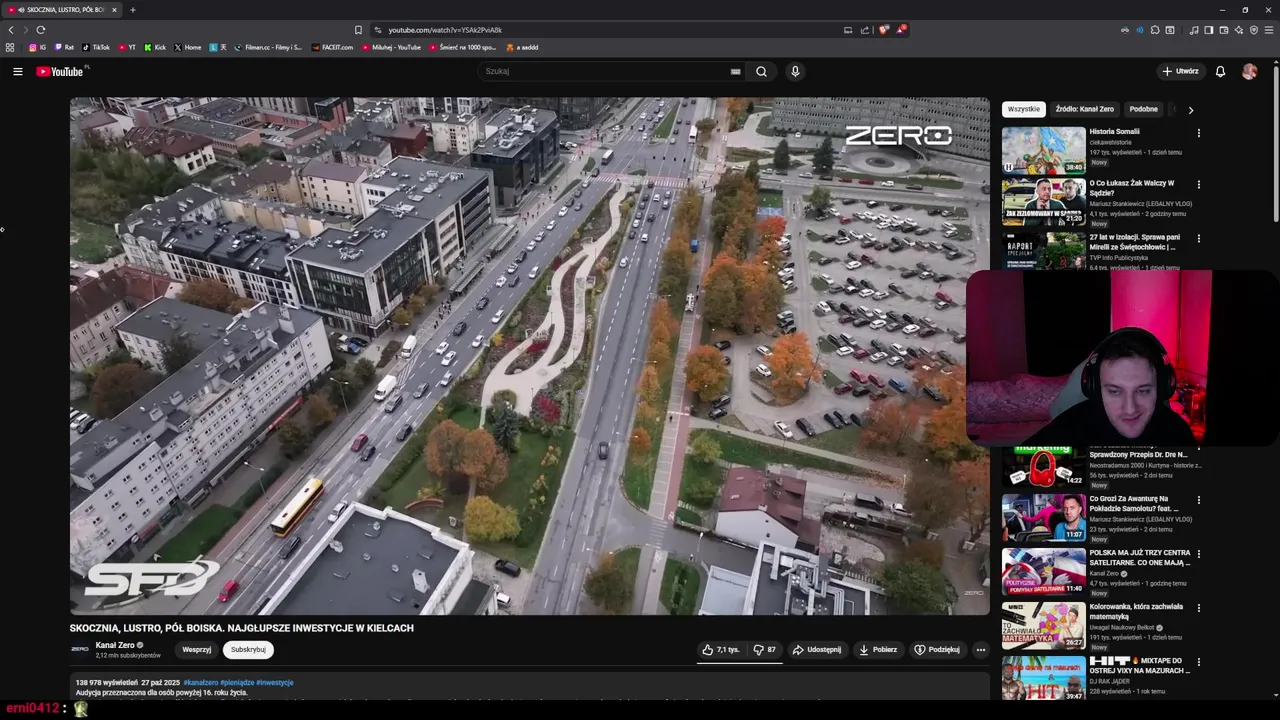
Task: Open the on-screen keyboard in search bar
Action: click(x=735, y=71)
